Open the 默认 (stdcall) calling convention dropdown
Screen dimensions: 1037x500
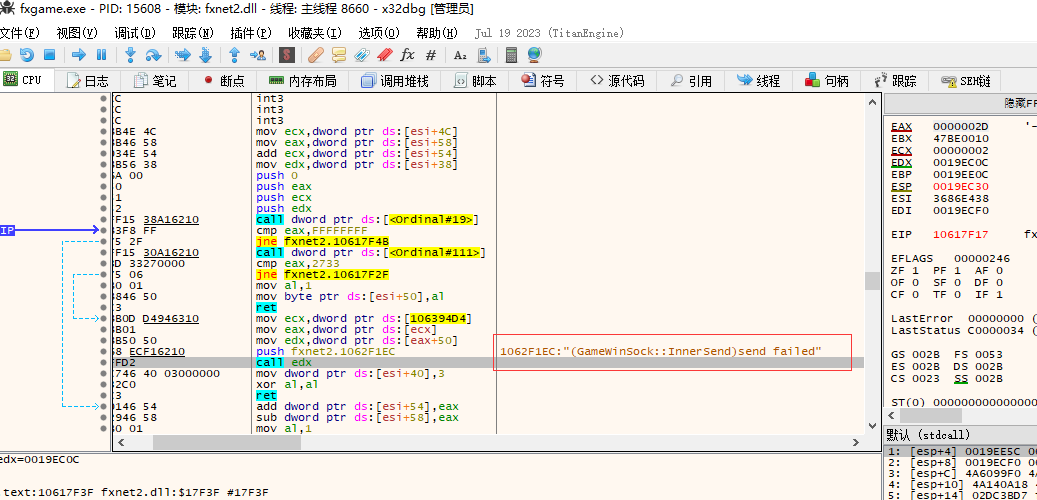960,435
